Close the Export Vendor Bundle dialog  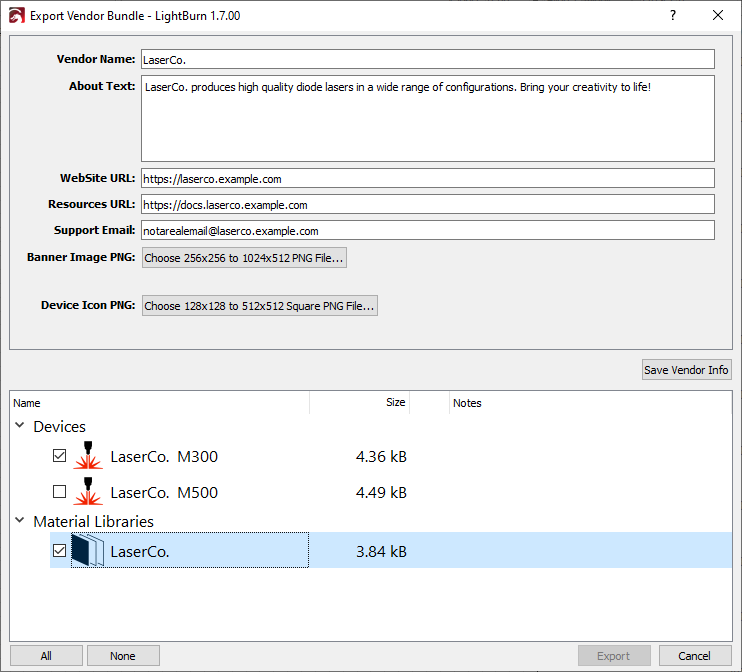click(x=717, y=15)
